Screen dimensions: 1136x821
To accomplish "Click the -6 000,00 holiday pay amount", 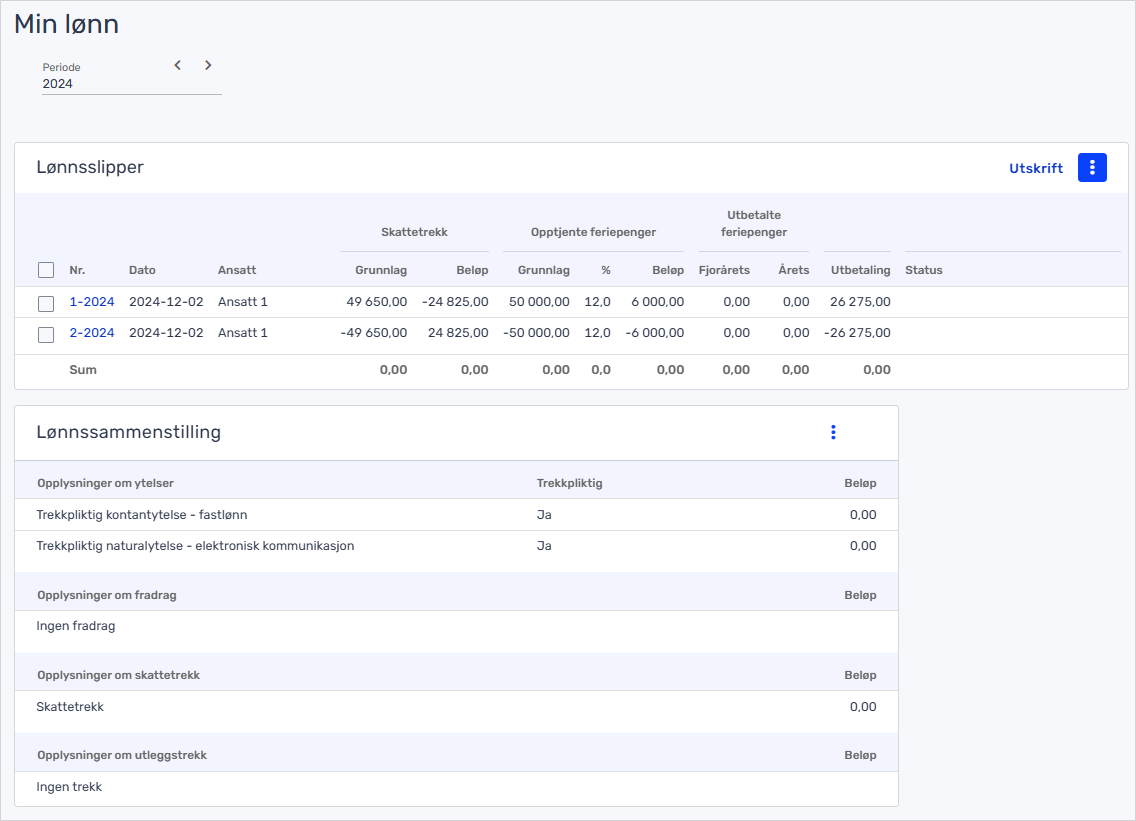I will pyautogui.click(x=654, y=333).
